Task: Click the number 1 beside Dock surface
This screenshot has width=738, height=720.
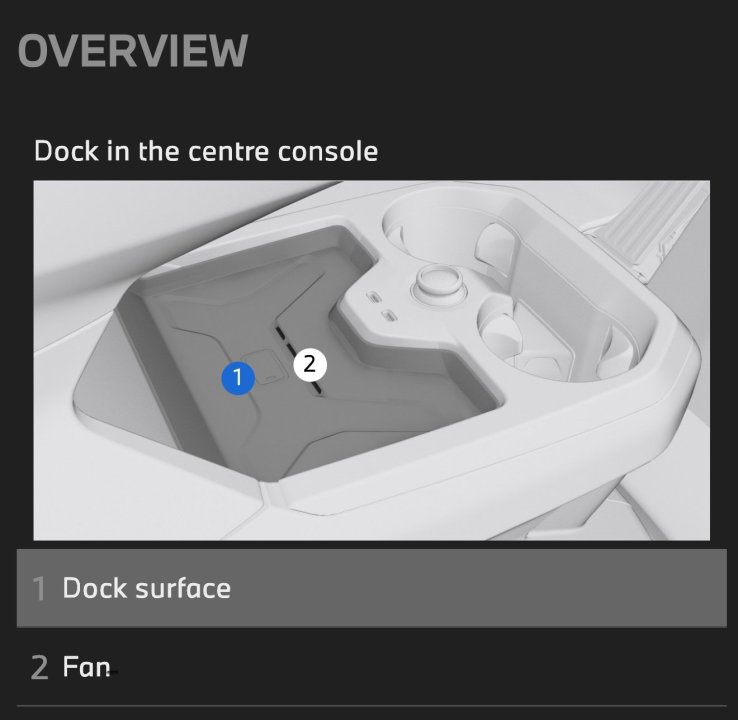Action: [x=39, y=589]
